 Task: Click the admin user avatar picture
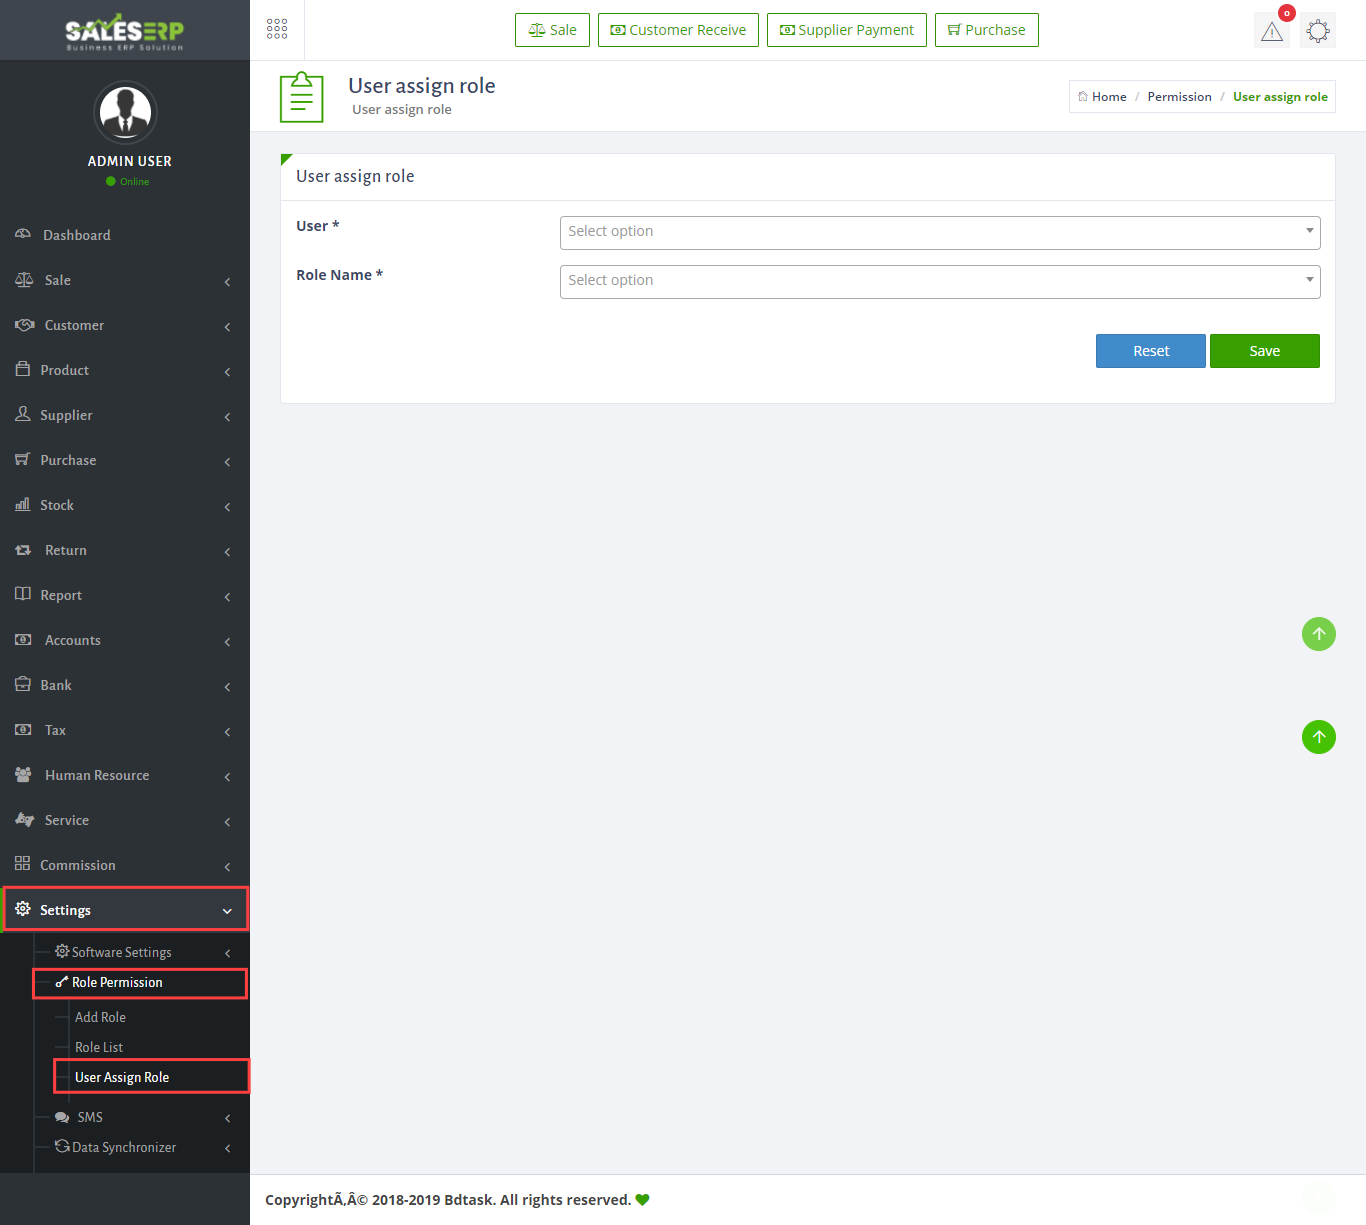coord(125,112)
